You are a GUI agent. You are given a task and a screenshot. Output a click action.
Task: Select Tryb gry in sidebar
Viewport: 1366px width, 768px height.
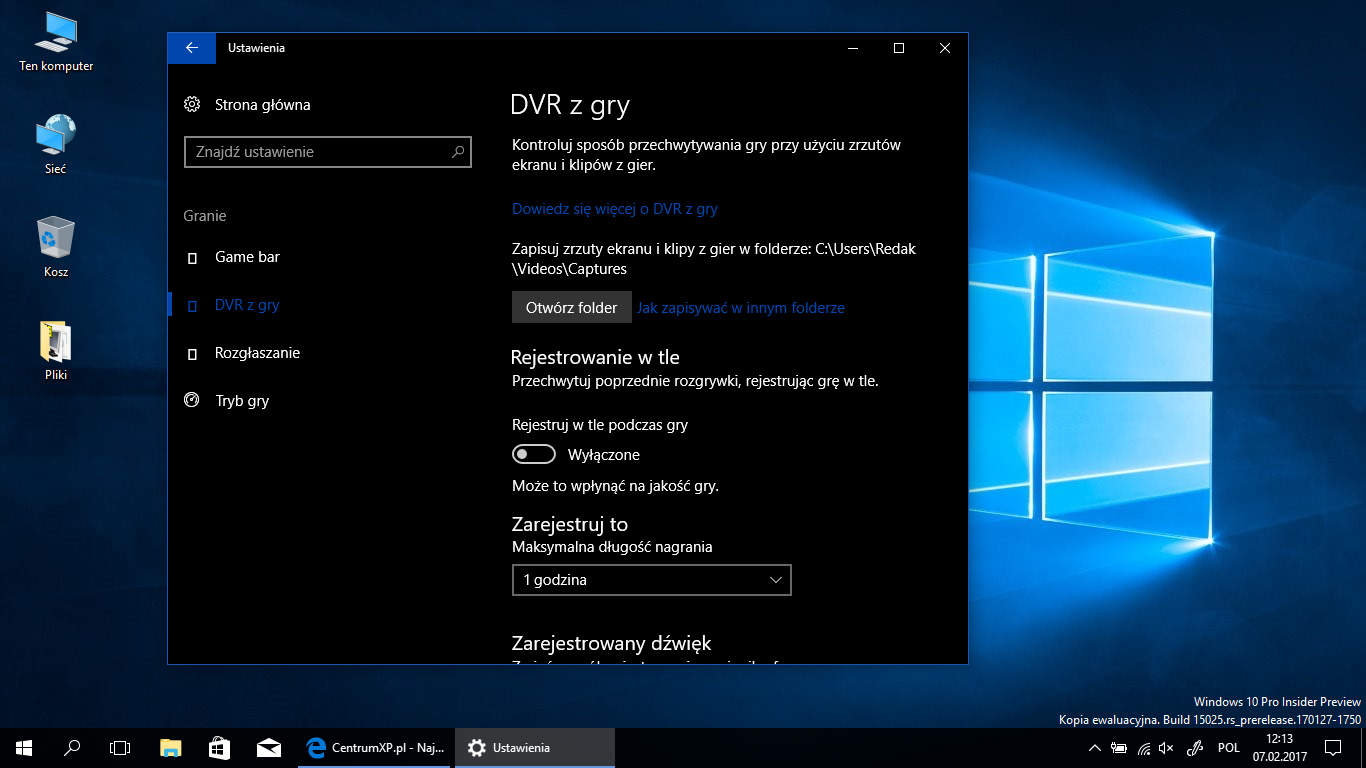[x=242, y=401]
